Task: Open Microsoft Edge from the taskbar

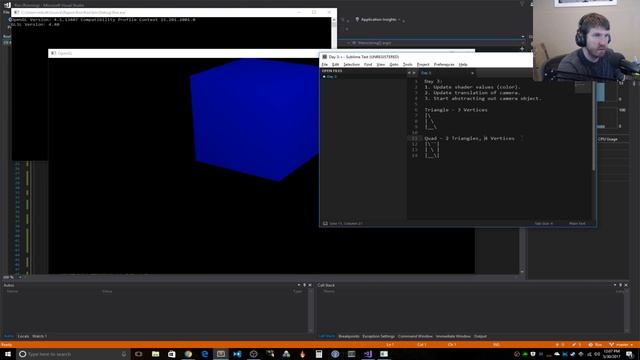Action: click(204, 354)
